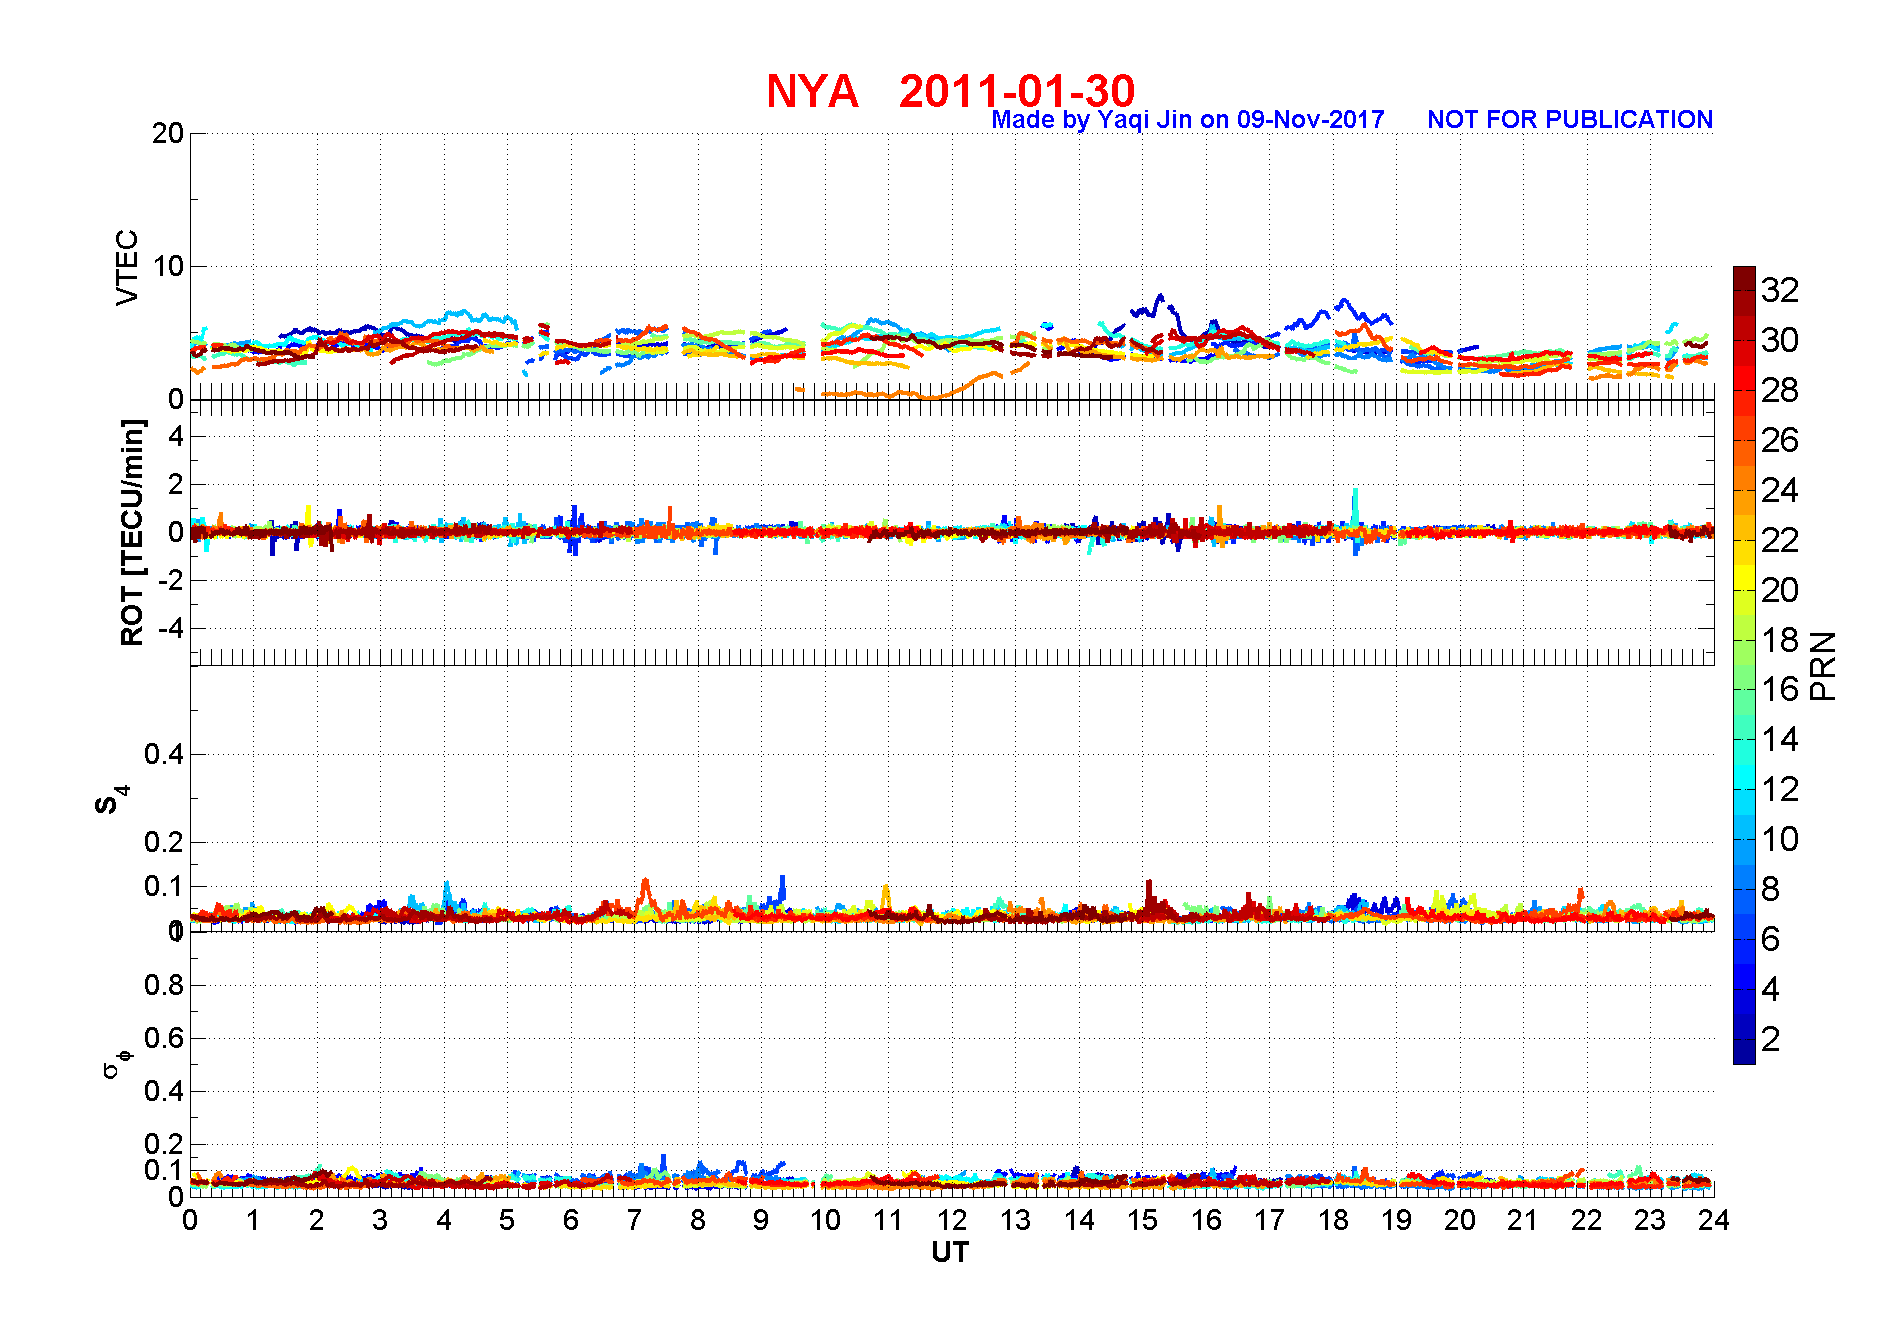1904x1330 pixels.
Task: Click the plot title 'NYA 2011-01-30'
Action: coord(950,91)
